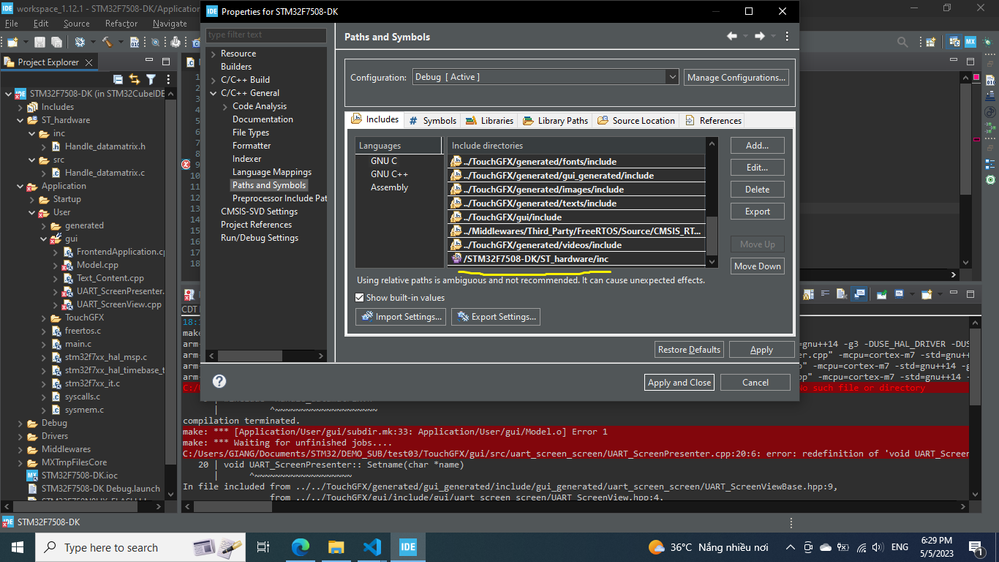Image resolution: width=999 pixels, height=562 pixels.
Task: Open the Windows Start menu
Action: click(x=17, y=547)
